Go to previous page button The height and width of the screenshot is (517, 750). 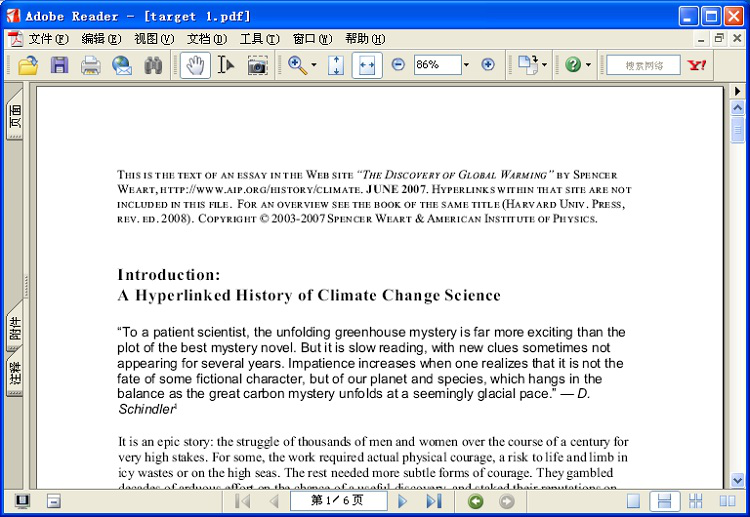coord(274,501)
